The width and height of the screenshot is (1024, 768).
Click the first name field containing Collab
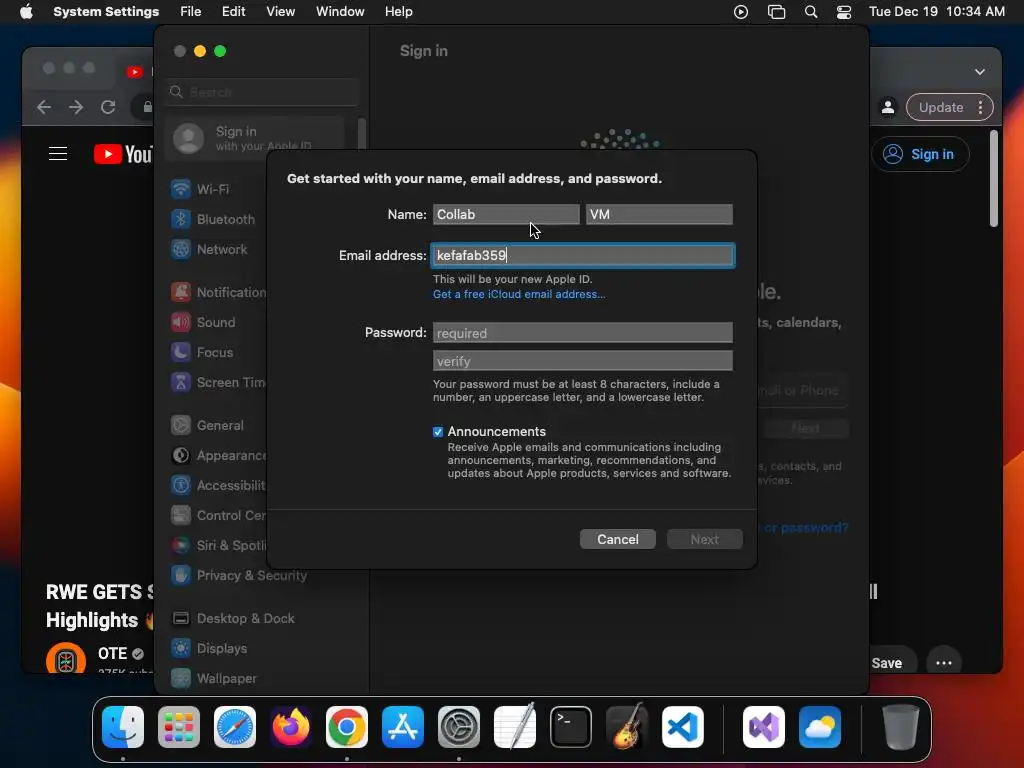pos(505,214)
